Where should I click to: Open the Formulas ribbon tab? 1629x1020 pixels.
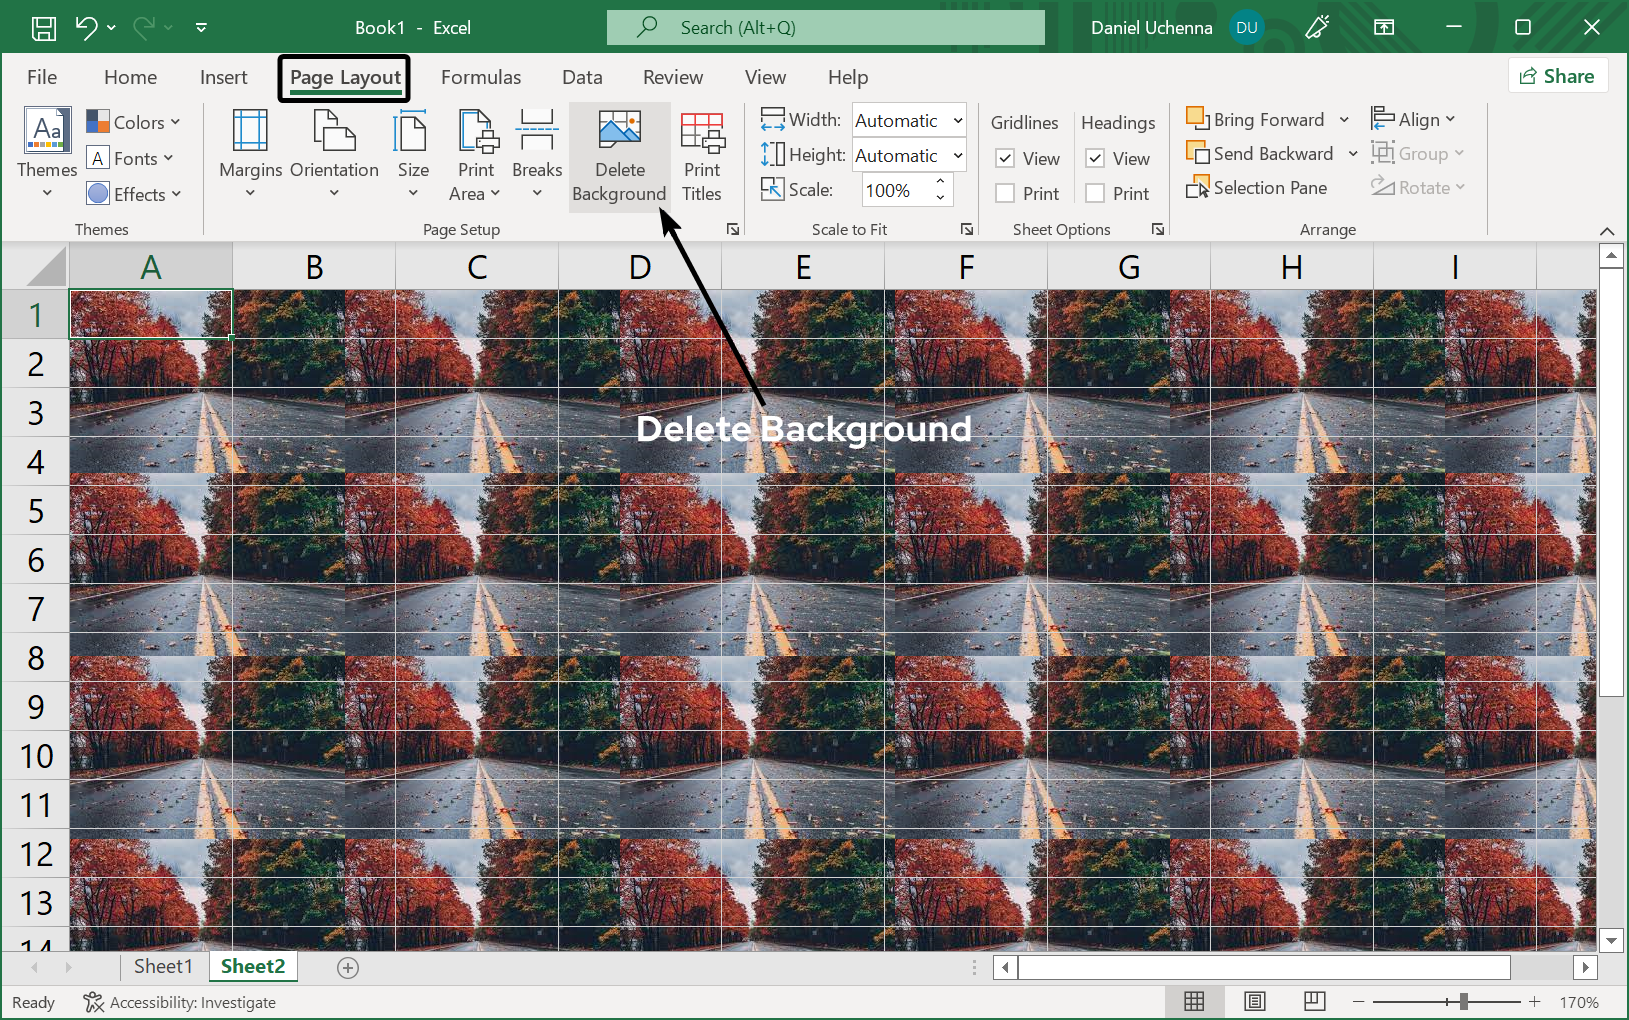coord(480,77)
